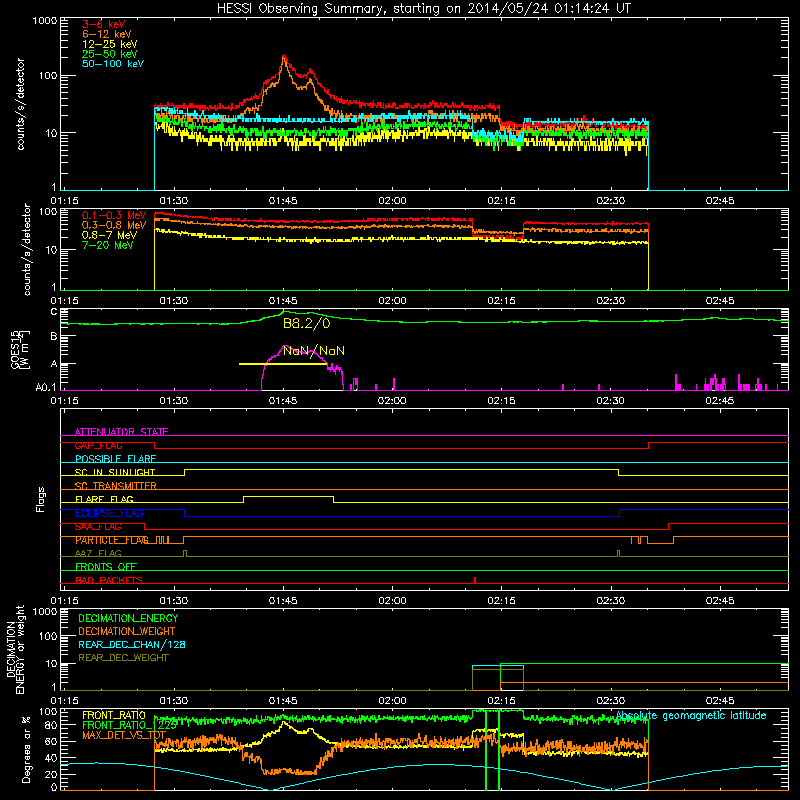This screenshot has width=800, height=800.
Task: Click the A0.1 label on GOES axis
Action: click(46, 387)
